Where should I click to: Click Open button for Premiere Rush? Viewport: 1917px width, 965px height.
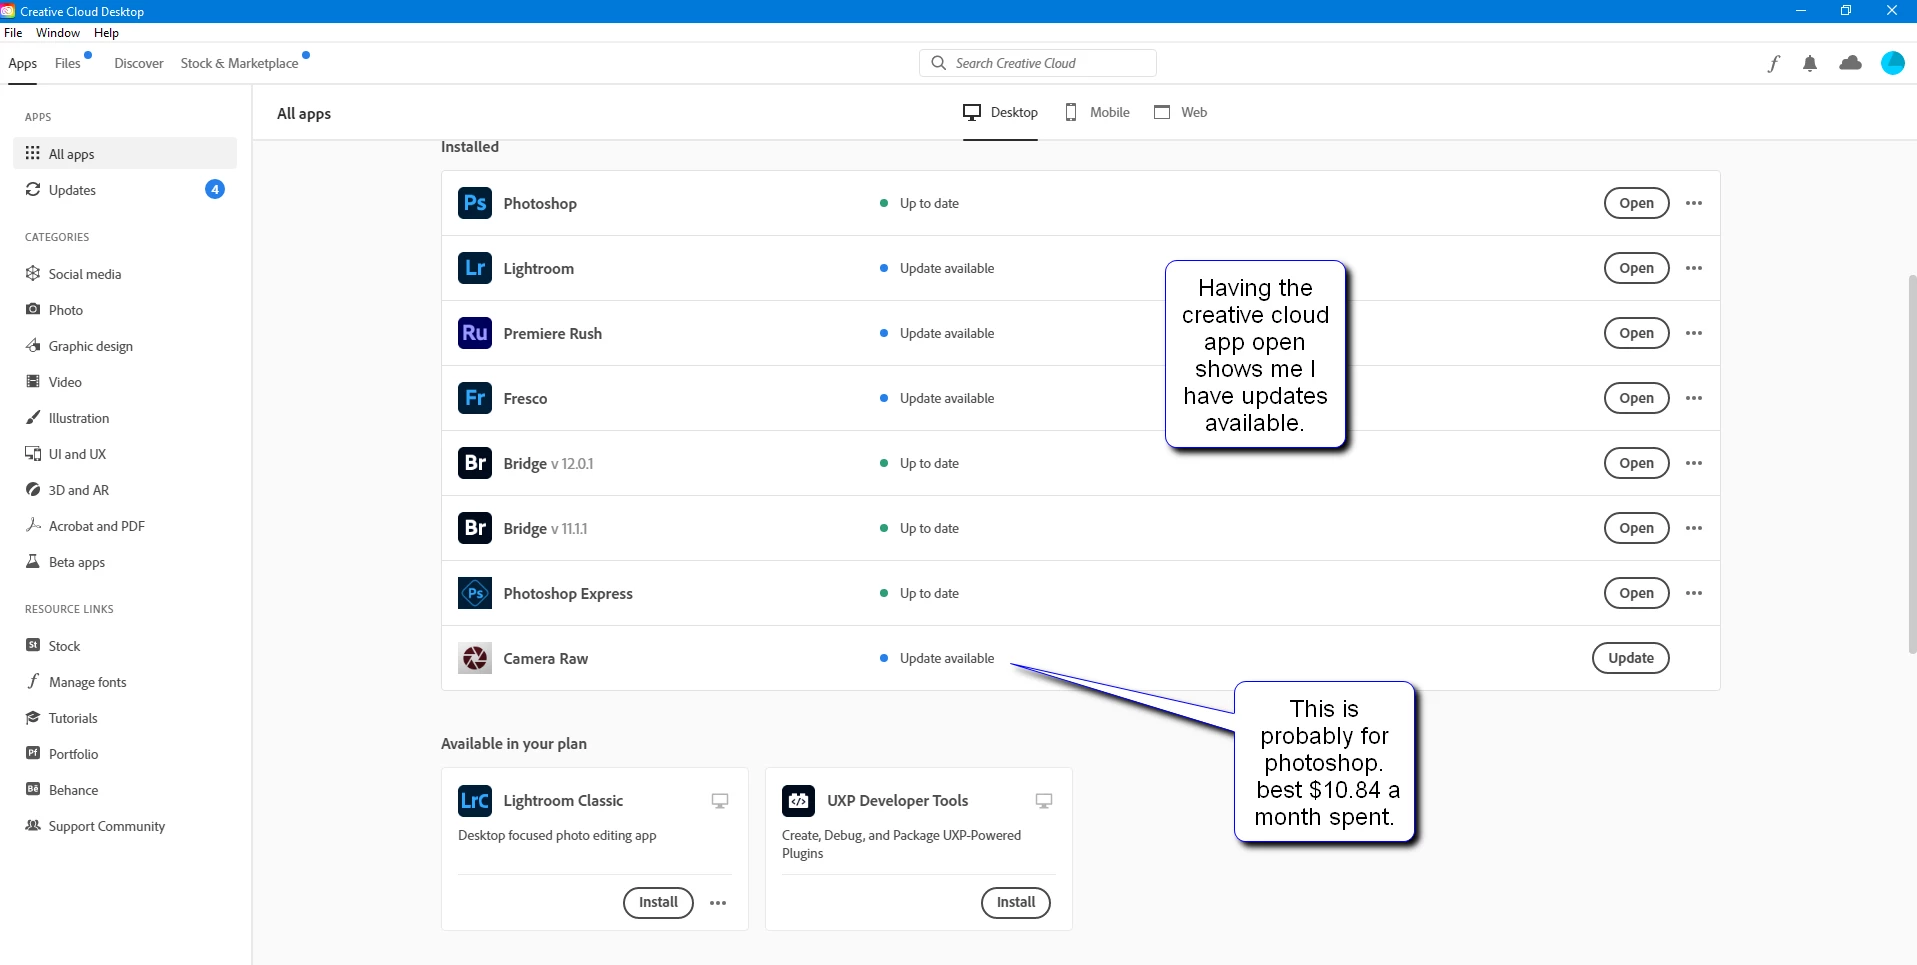1637,333
